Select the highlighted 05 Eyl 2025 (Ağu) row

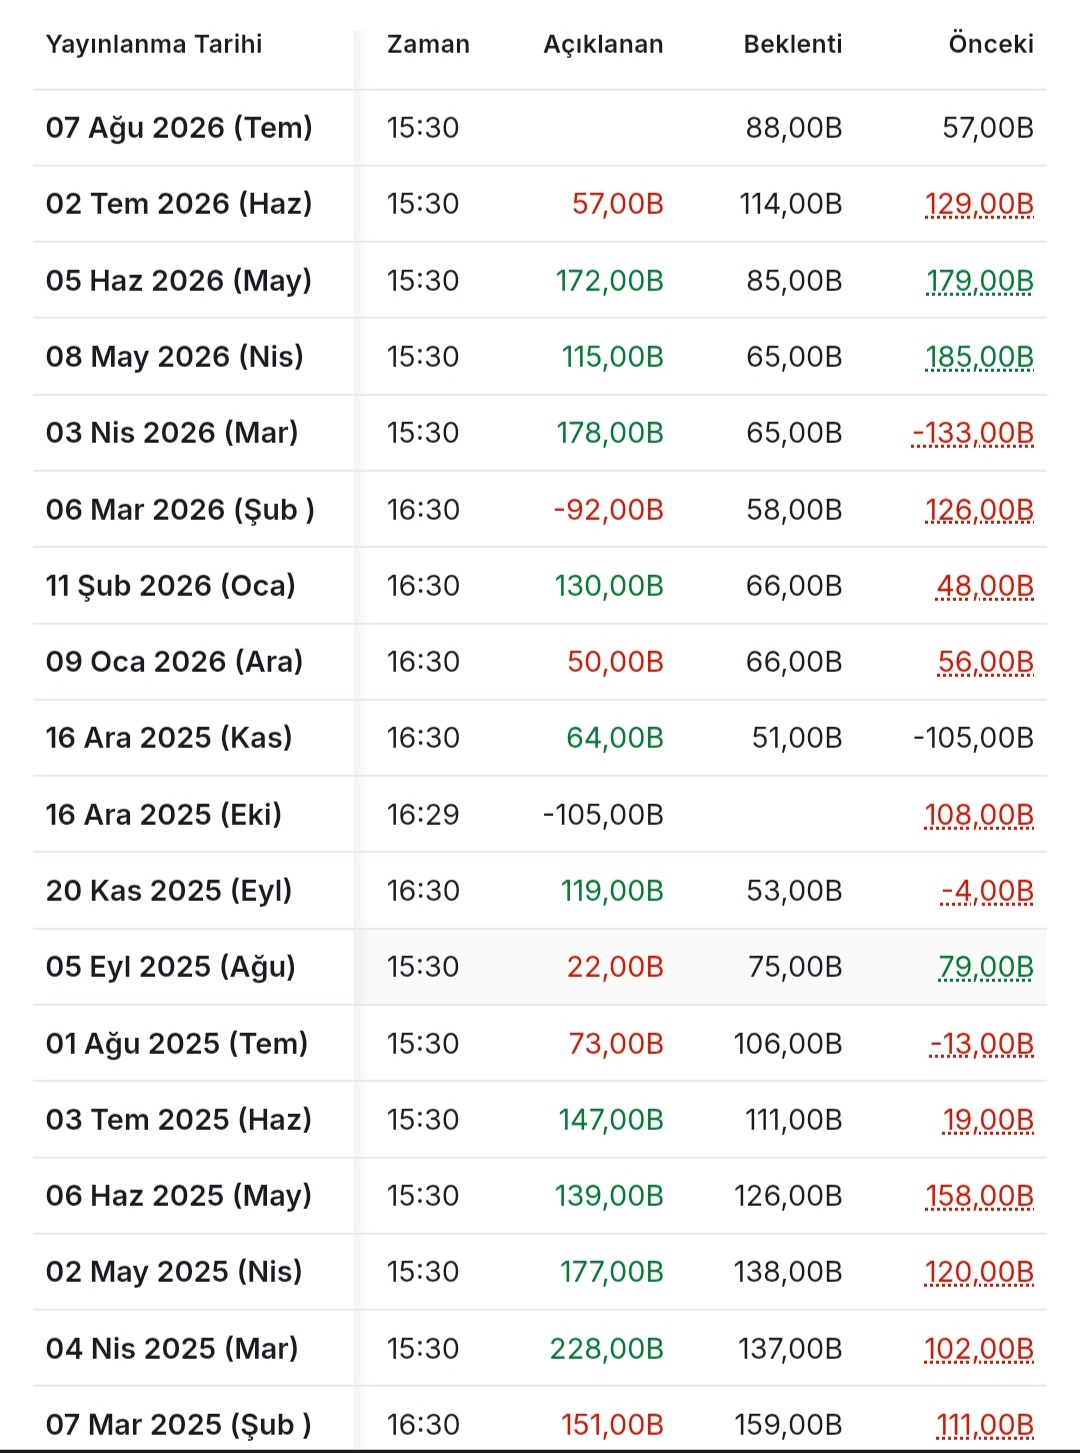point(540,967)
